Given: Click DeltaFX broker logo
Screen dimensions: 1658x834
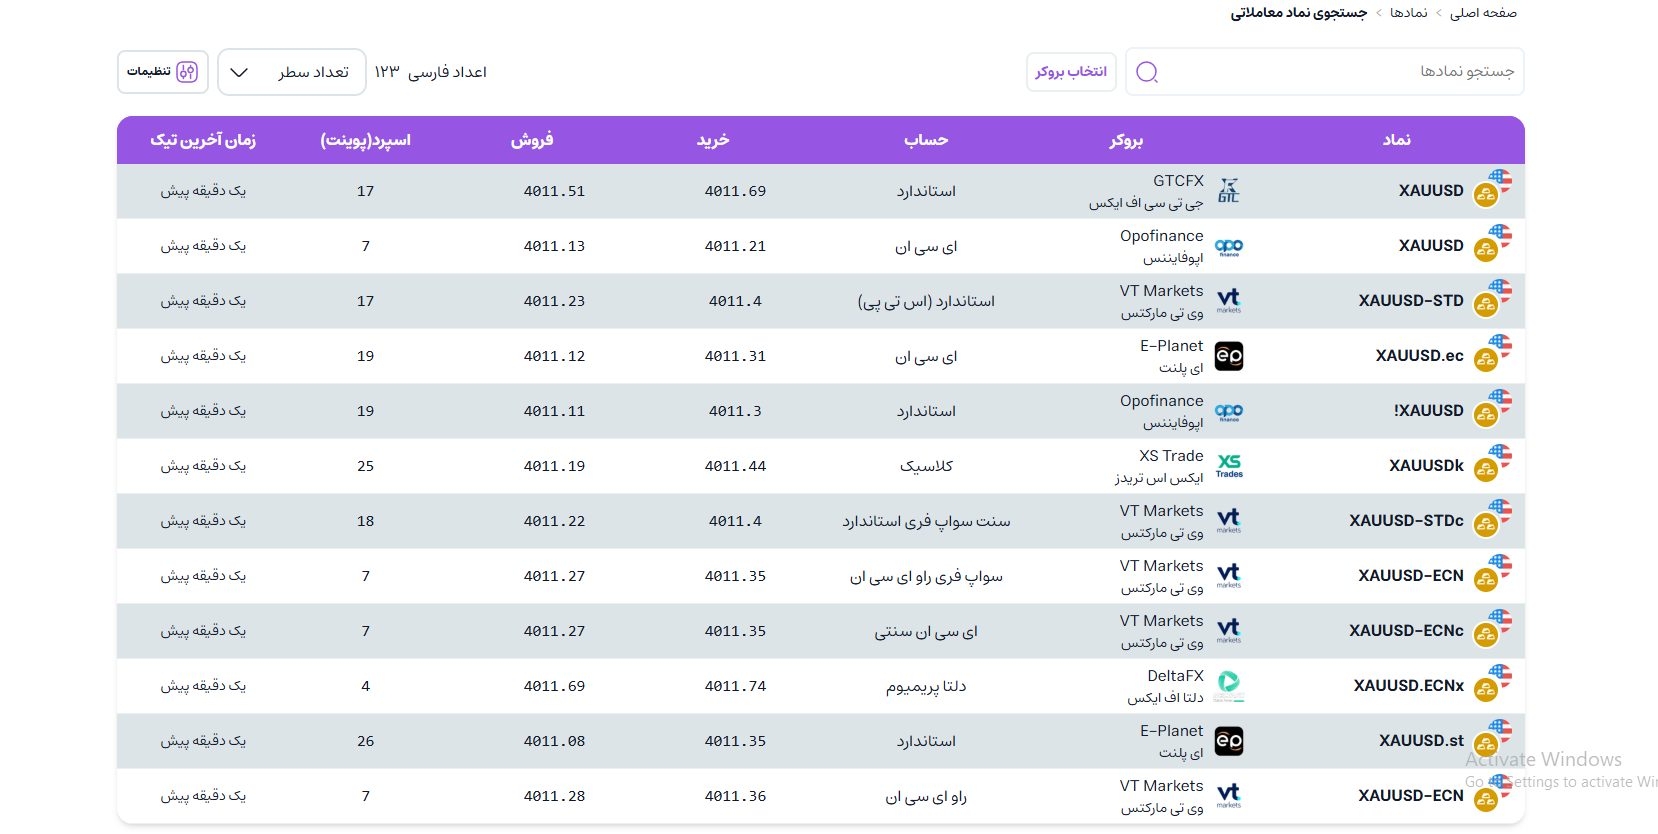Looking at the screenshot, I should 1229,686.
